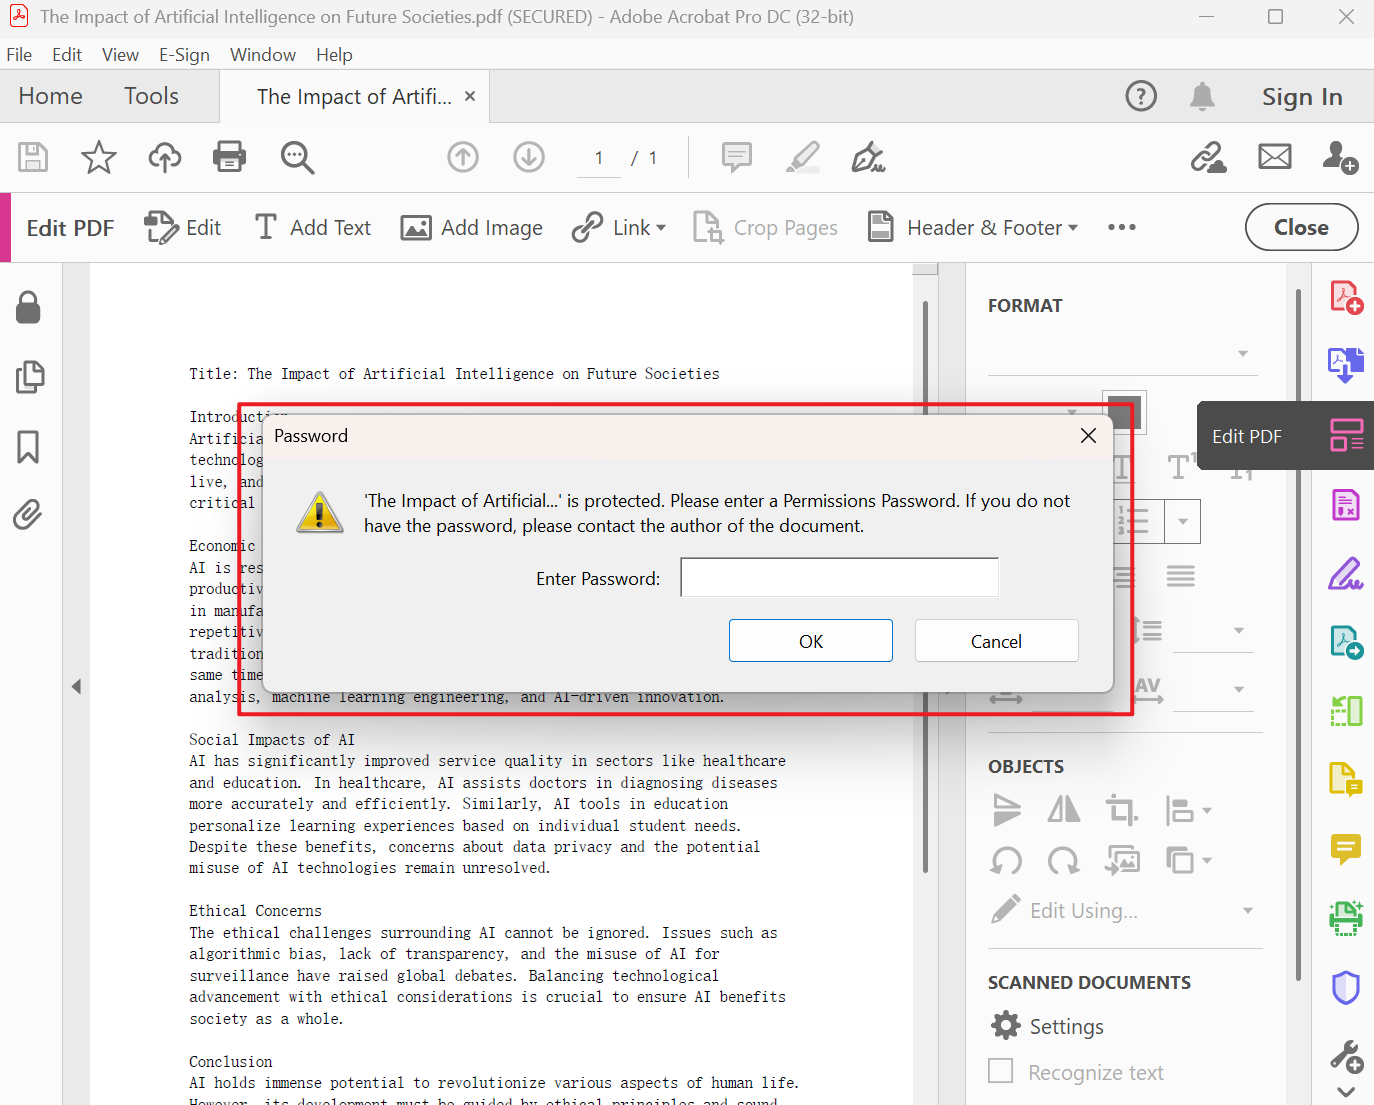
Task: Click the Edit tool in toolbar
Action: (x=183, y=228)
